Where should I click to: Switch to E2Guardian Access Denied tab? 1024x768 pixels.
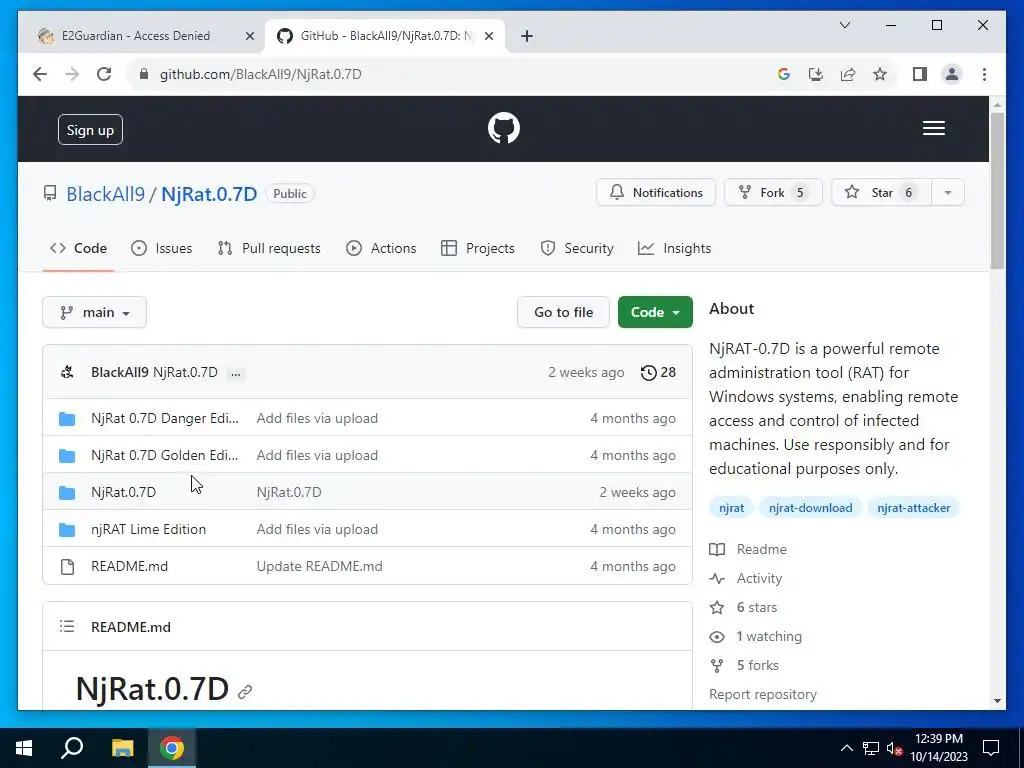135,36
